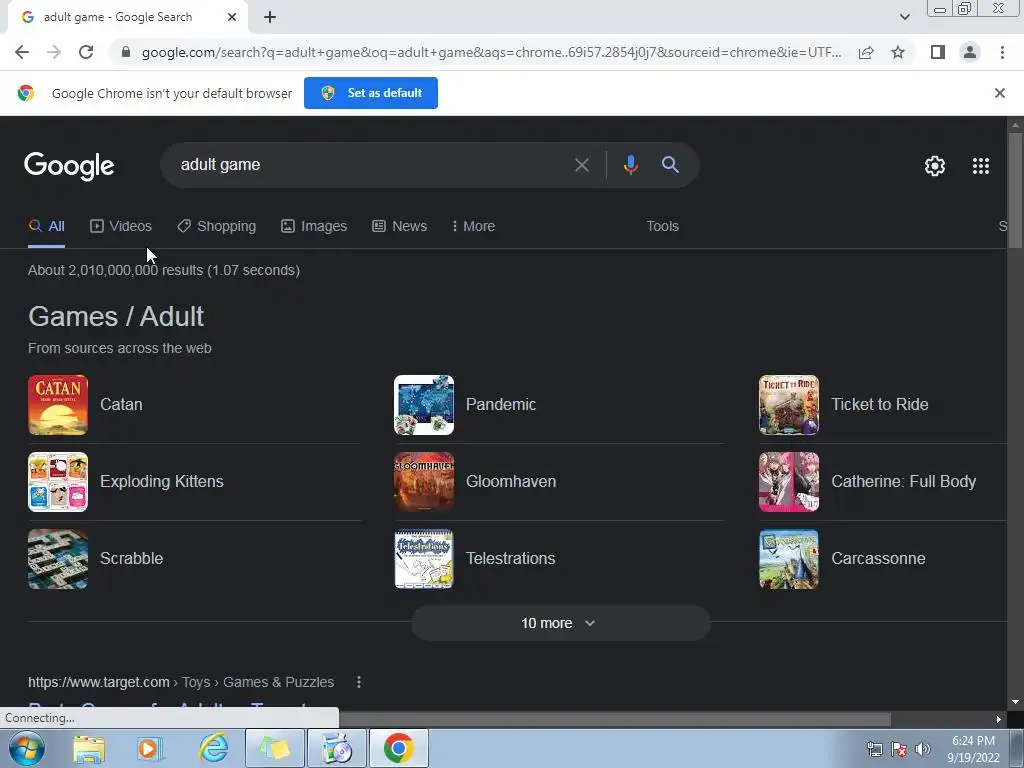
Task: Expand the More search categories menu
Action: pyautogui.click(x=473, y=226)
